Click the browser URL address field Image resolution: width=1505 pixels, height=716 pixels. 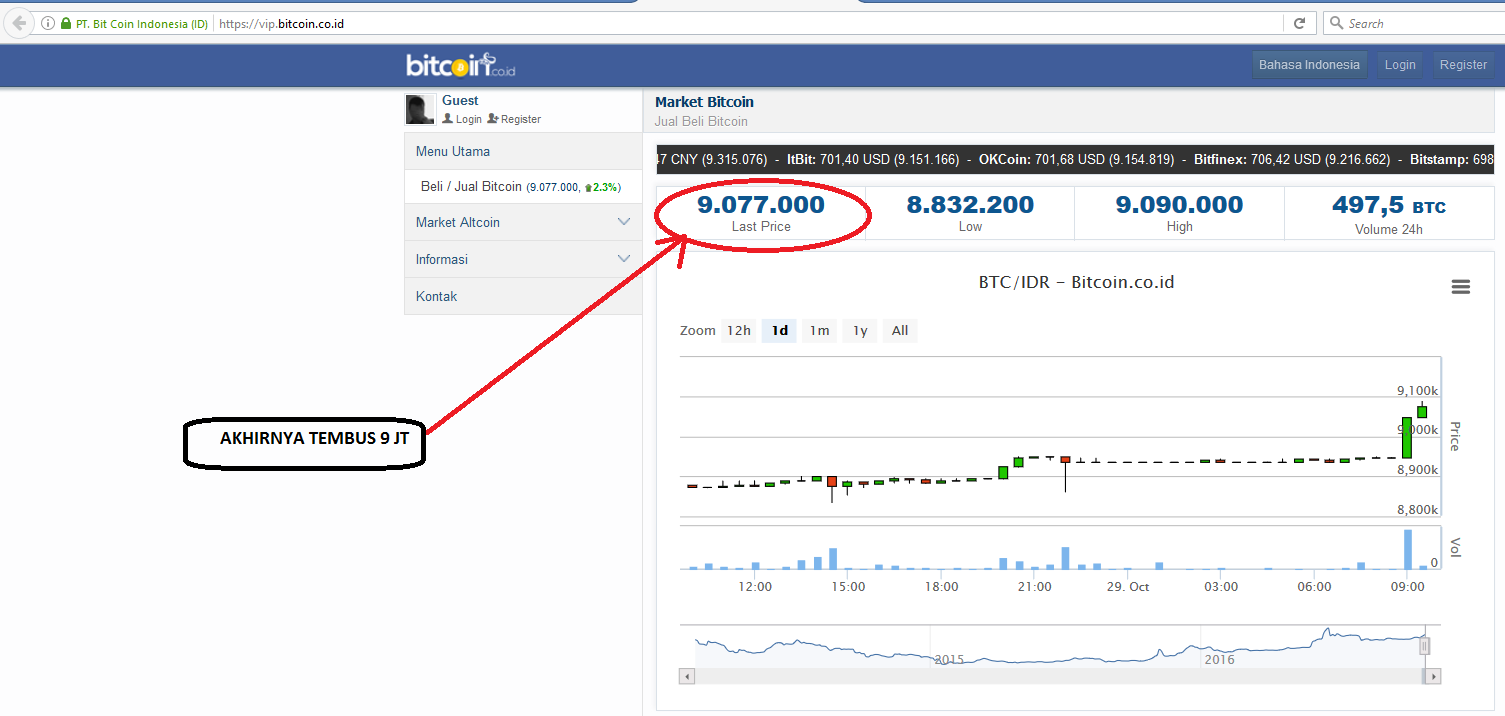coord(750,23)
